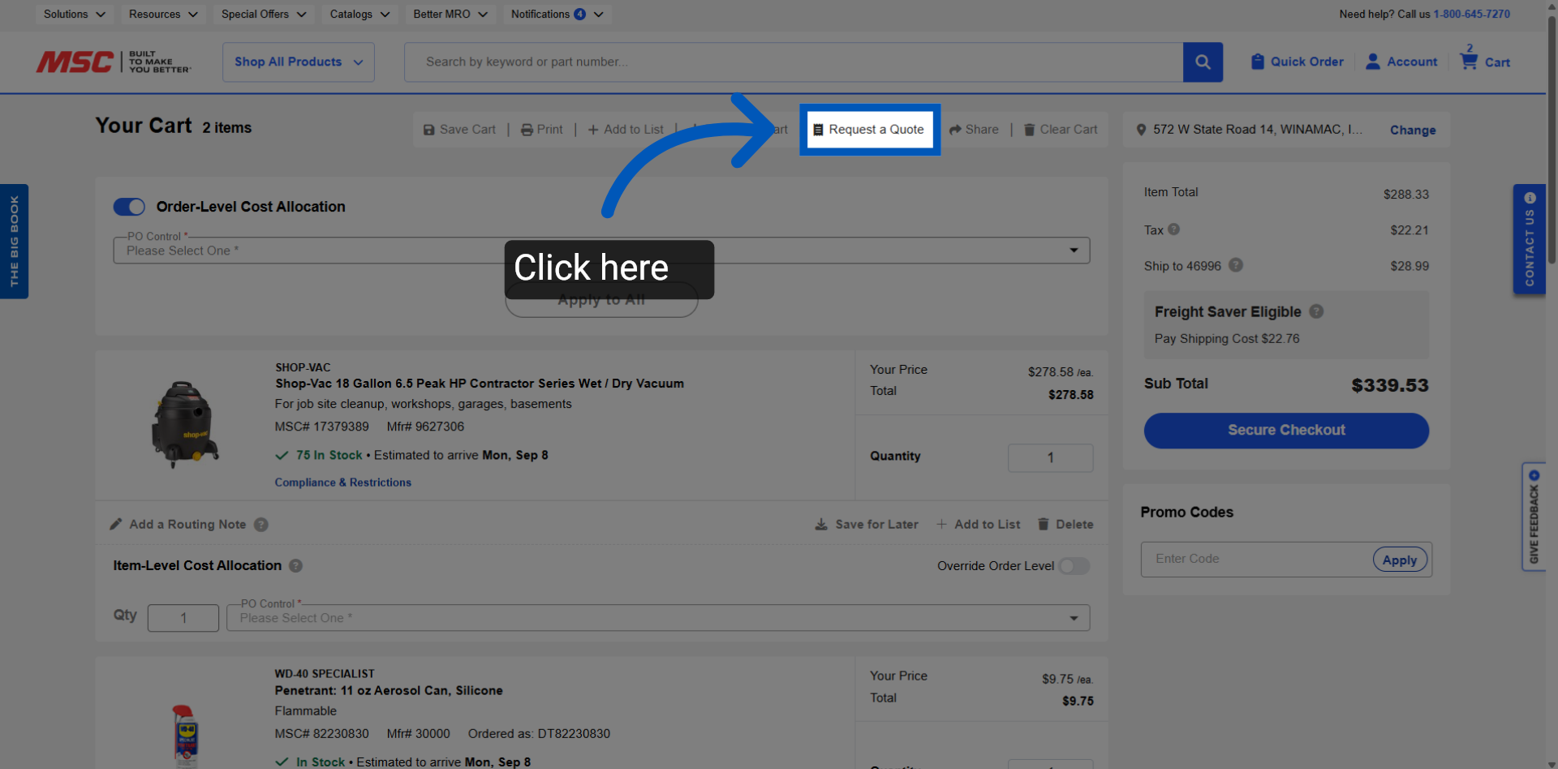This screenshot has height=769, width=1558.
Task: Go to MSC logo homepage
Action: click(113, 62)
